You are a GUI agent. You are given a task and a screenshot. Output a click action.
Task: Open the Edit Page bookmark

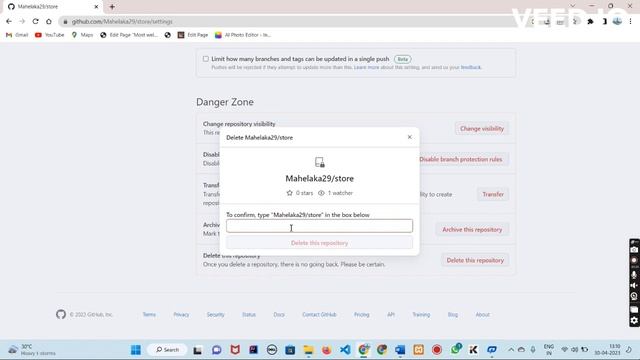193,35
